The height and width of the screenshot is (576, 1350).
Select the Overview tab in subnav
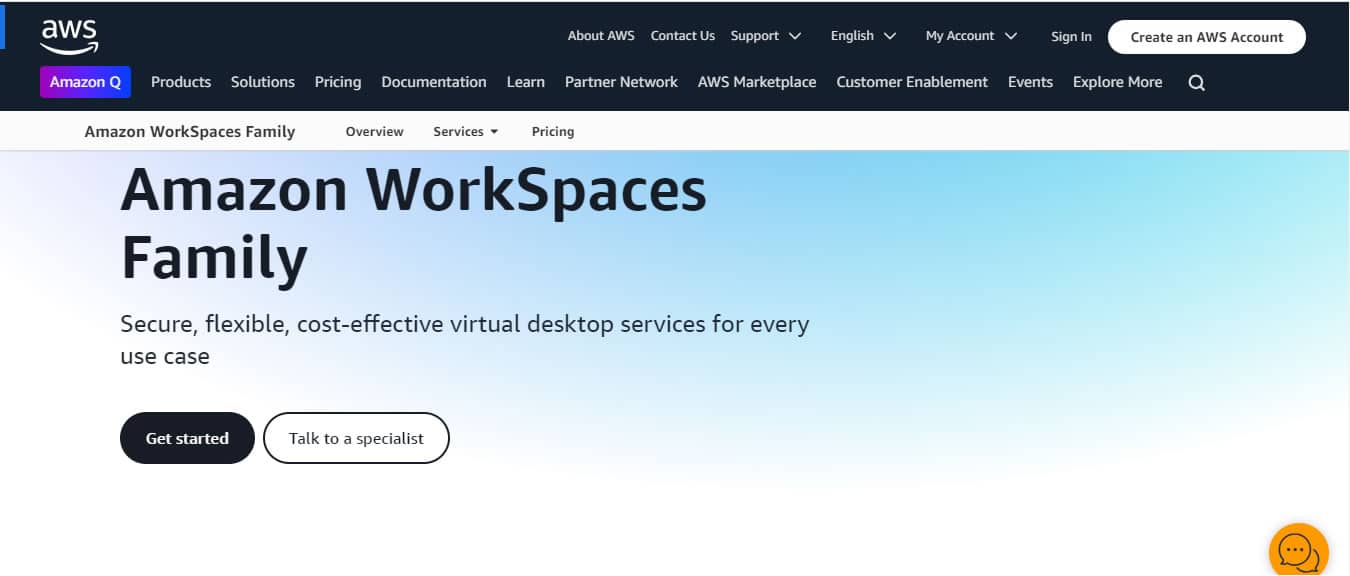tap(374, 131)
